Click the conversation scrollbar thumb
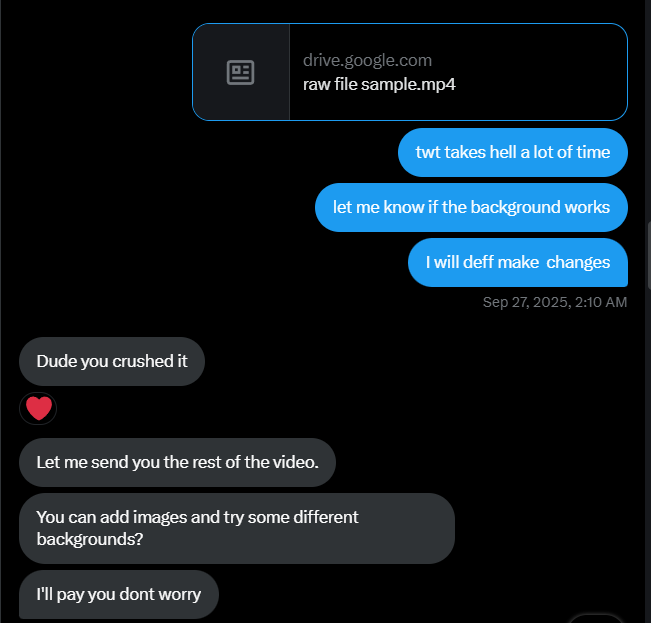Image resolution: width=651 pixels, height=623 pixels. coord(649,255)
